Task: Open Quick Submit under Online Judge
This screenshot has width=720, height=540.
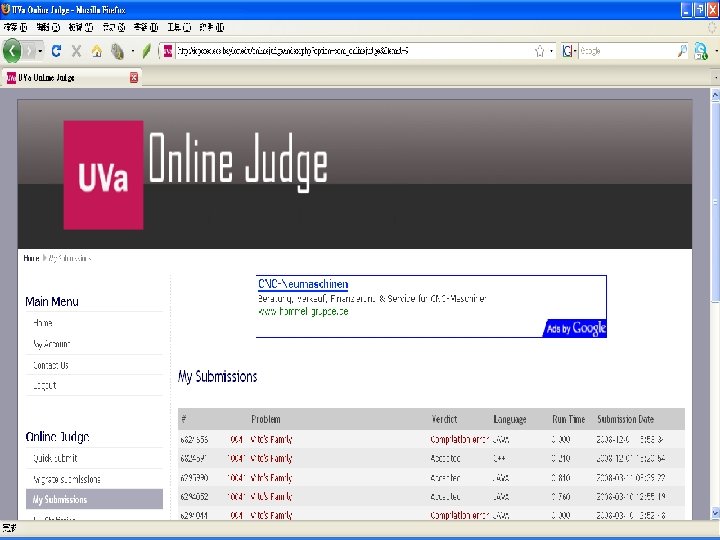Action: click(x=55, y=458)
